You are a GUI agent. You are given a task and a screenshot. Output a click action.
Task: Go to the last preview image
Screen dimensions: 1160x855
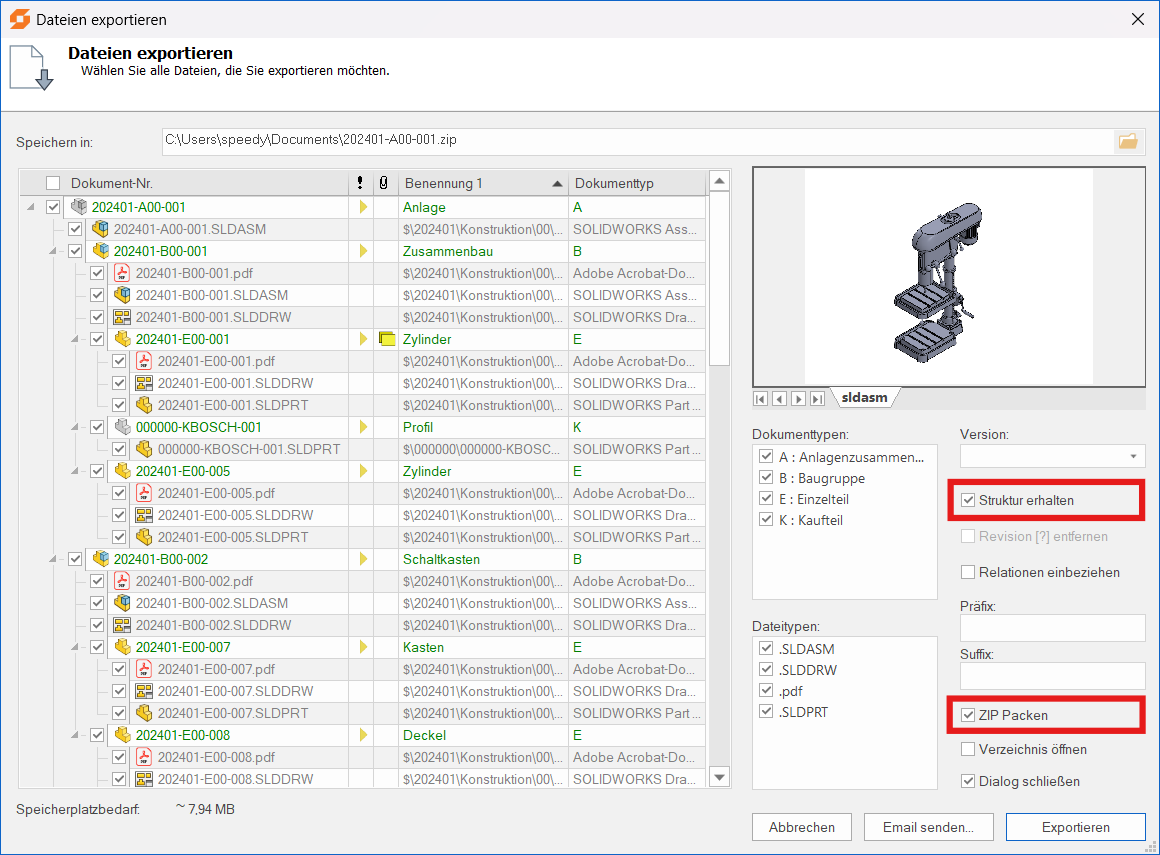click(817, 399)
